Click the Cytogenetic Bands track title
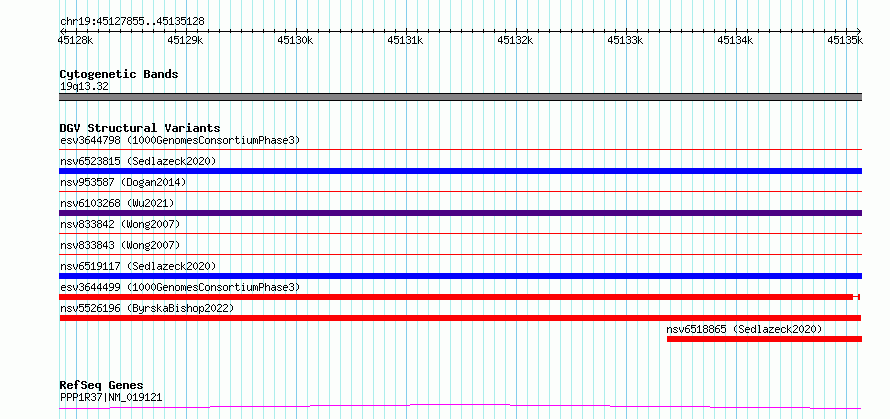 tap(119, 74)
